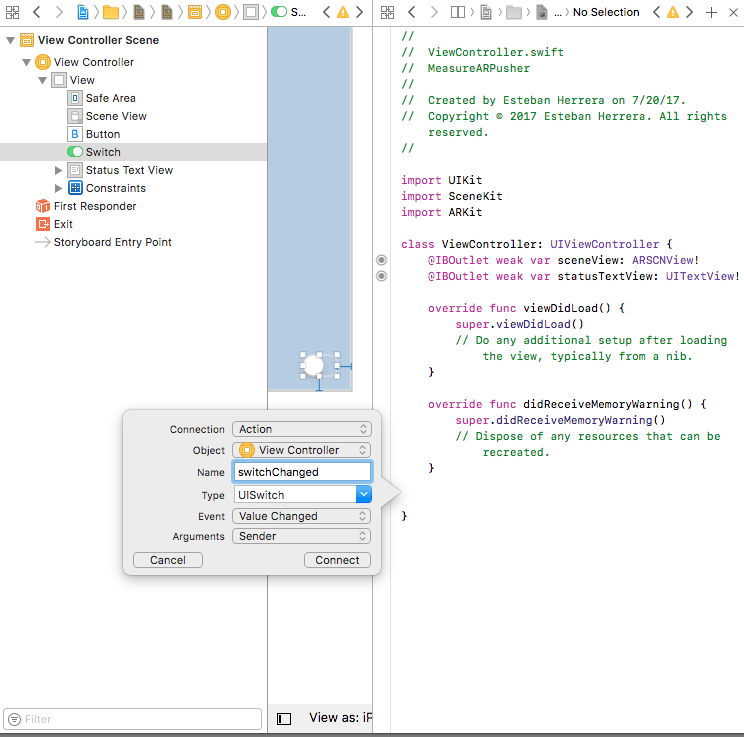Close the assistant editor with X icon

[x=733, y=12]
